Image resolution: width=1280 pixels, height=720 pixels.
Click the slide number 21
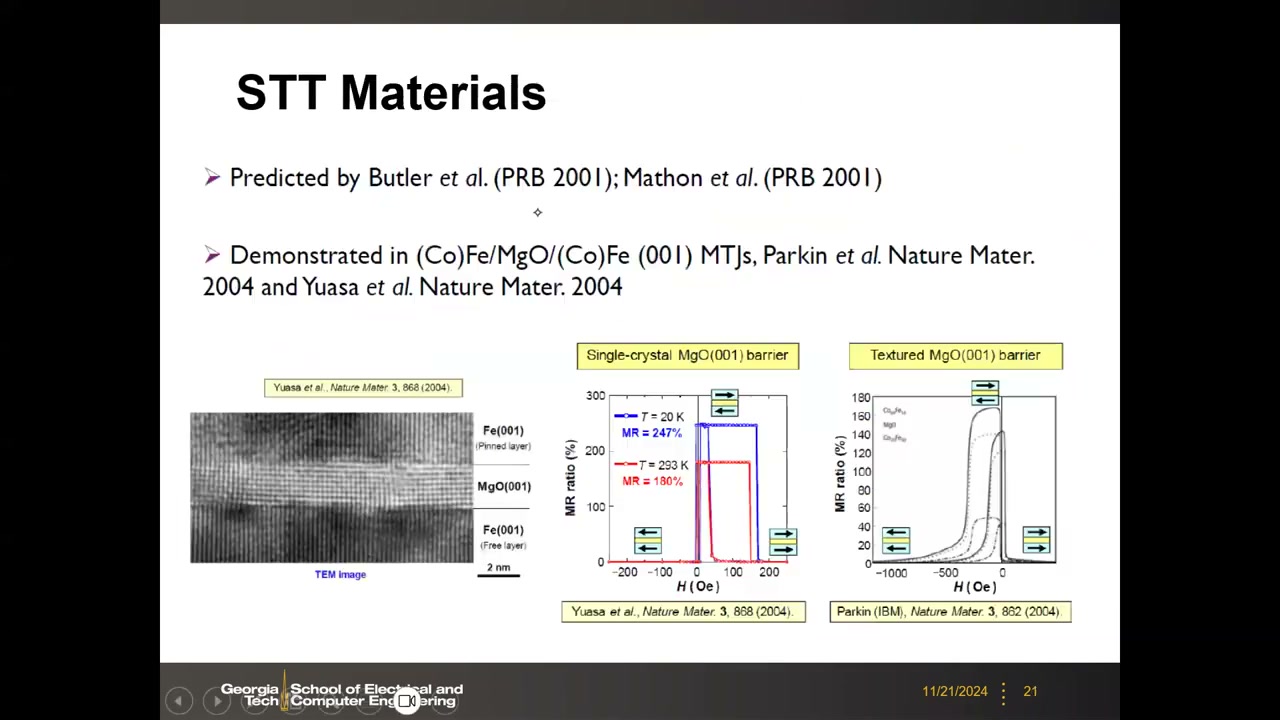click(x=1030, y=691)
